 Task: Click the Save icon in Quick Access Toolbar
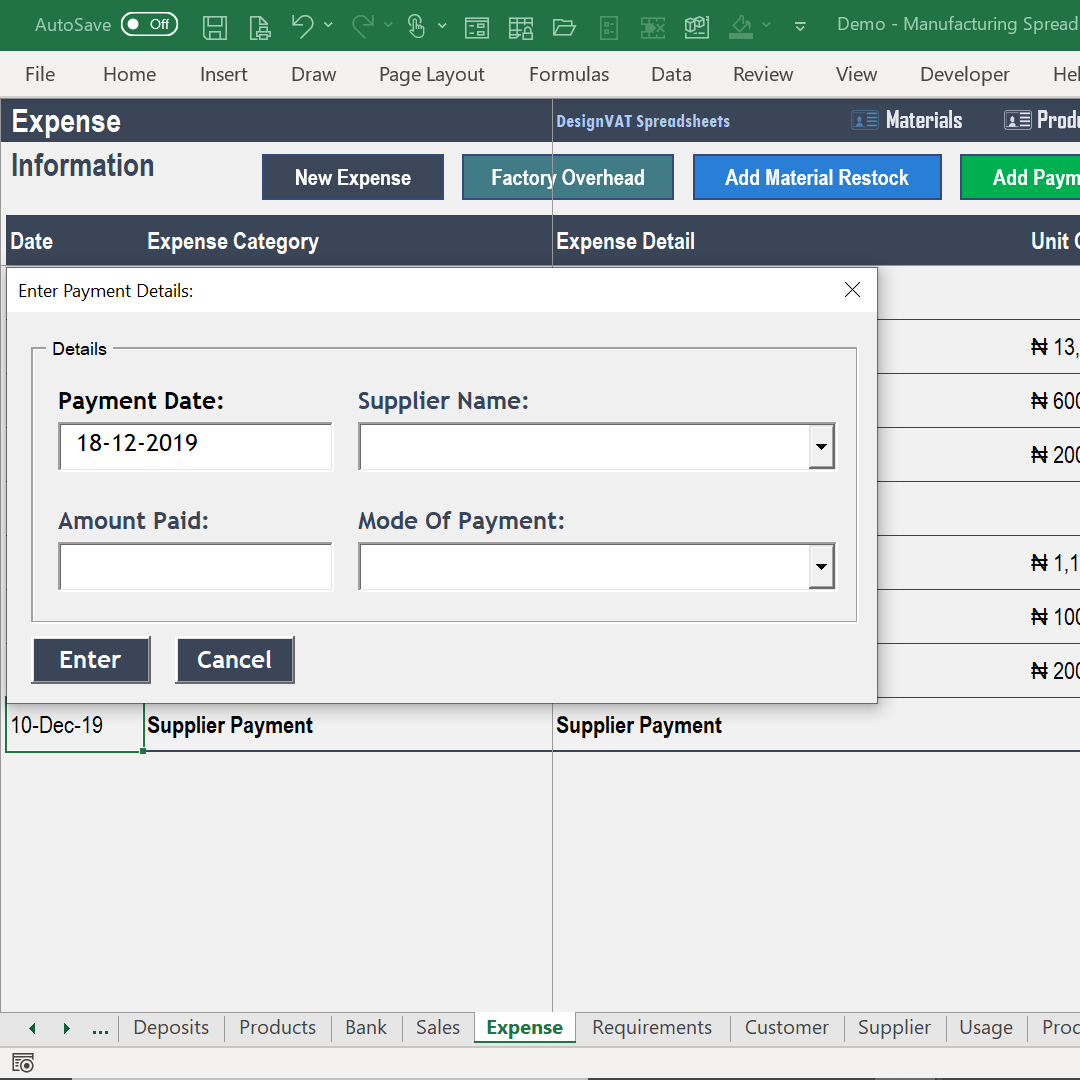(x=214, y=27)
